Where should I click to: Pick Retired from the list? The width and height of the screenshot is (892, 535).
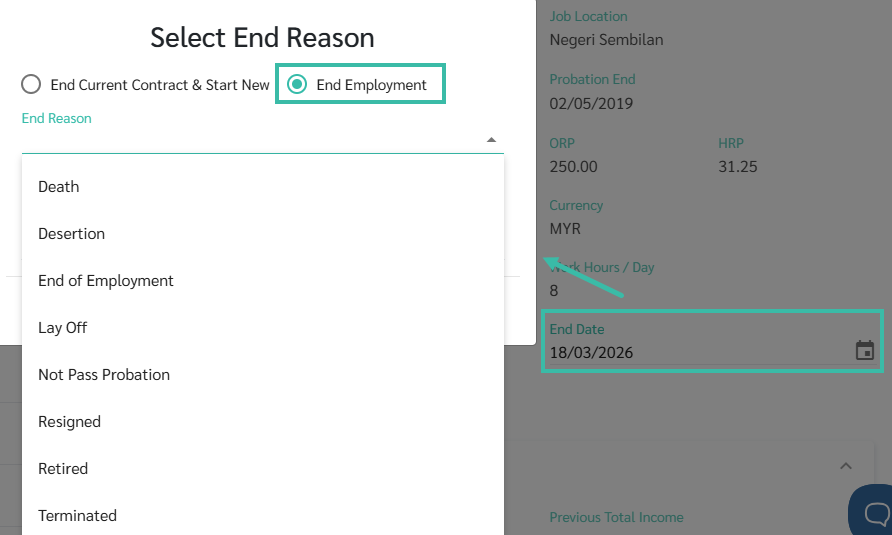coord(63,469)
